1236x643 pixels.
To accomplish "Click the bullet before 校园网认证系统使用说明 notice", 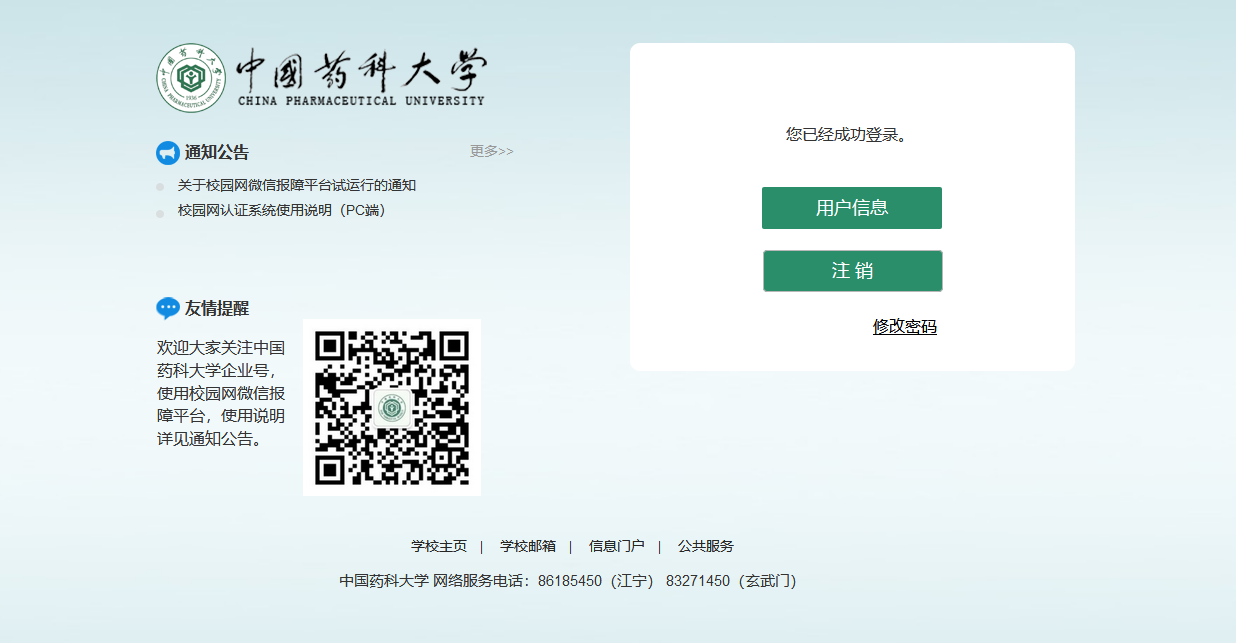I will click(160, 212).
